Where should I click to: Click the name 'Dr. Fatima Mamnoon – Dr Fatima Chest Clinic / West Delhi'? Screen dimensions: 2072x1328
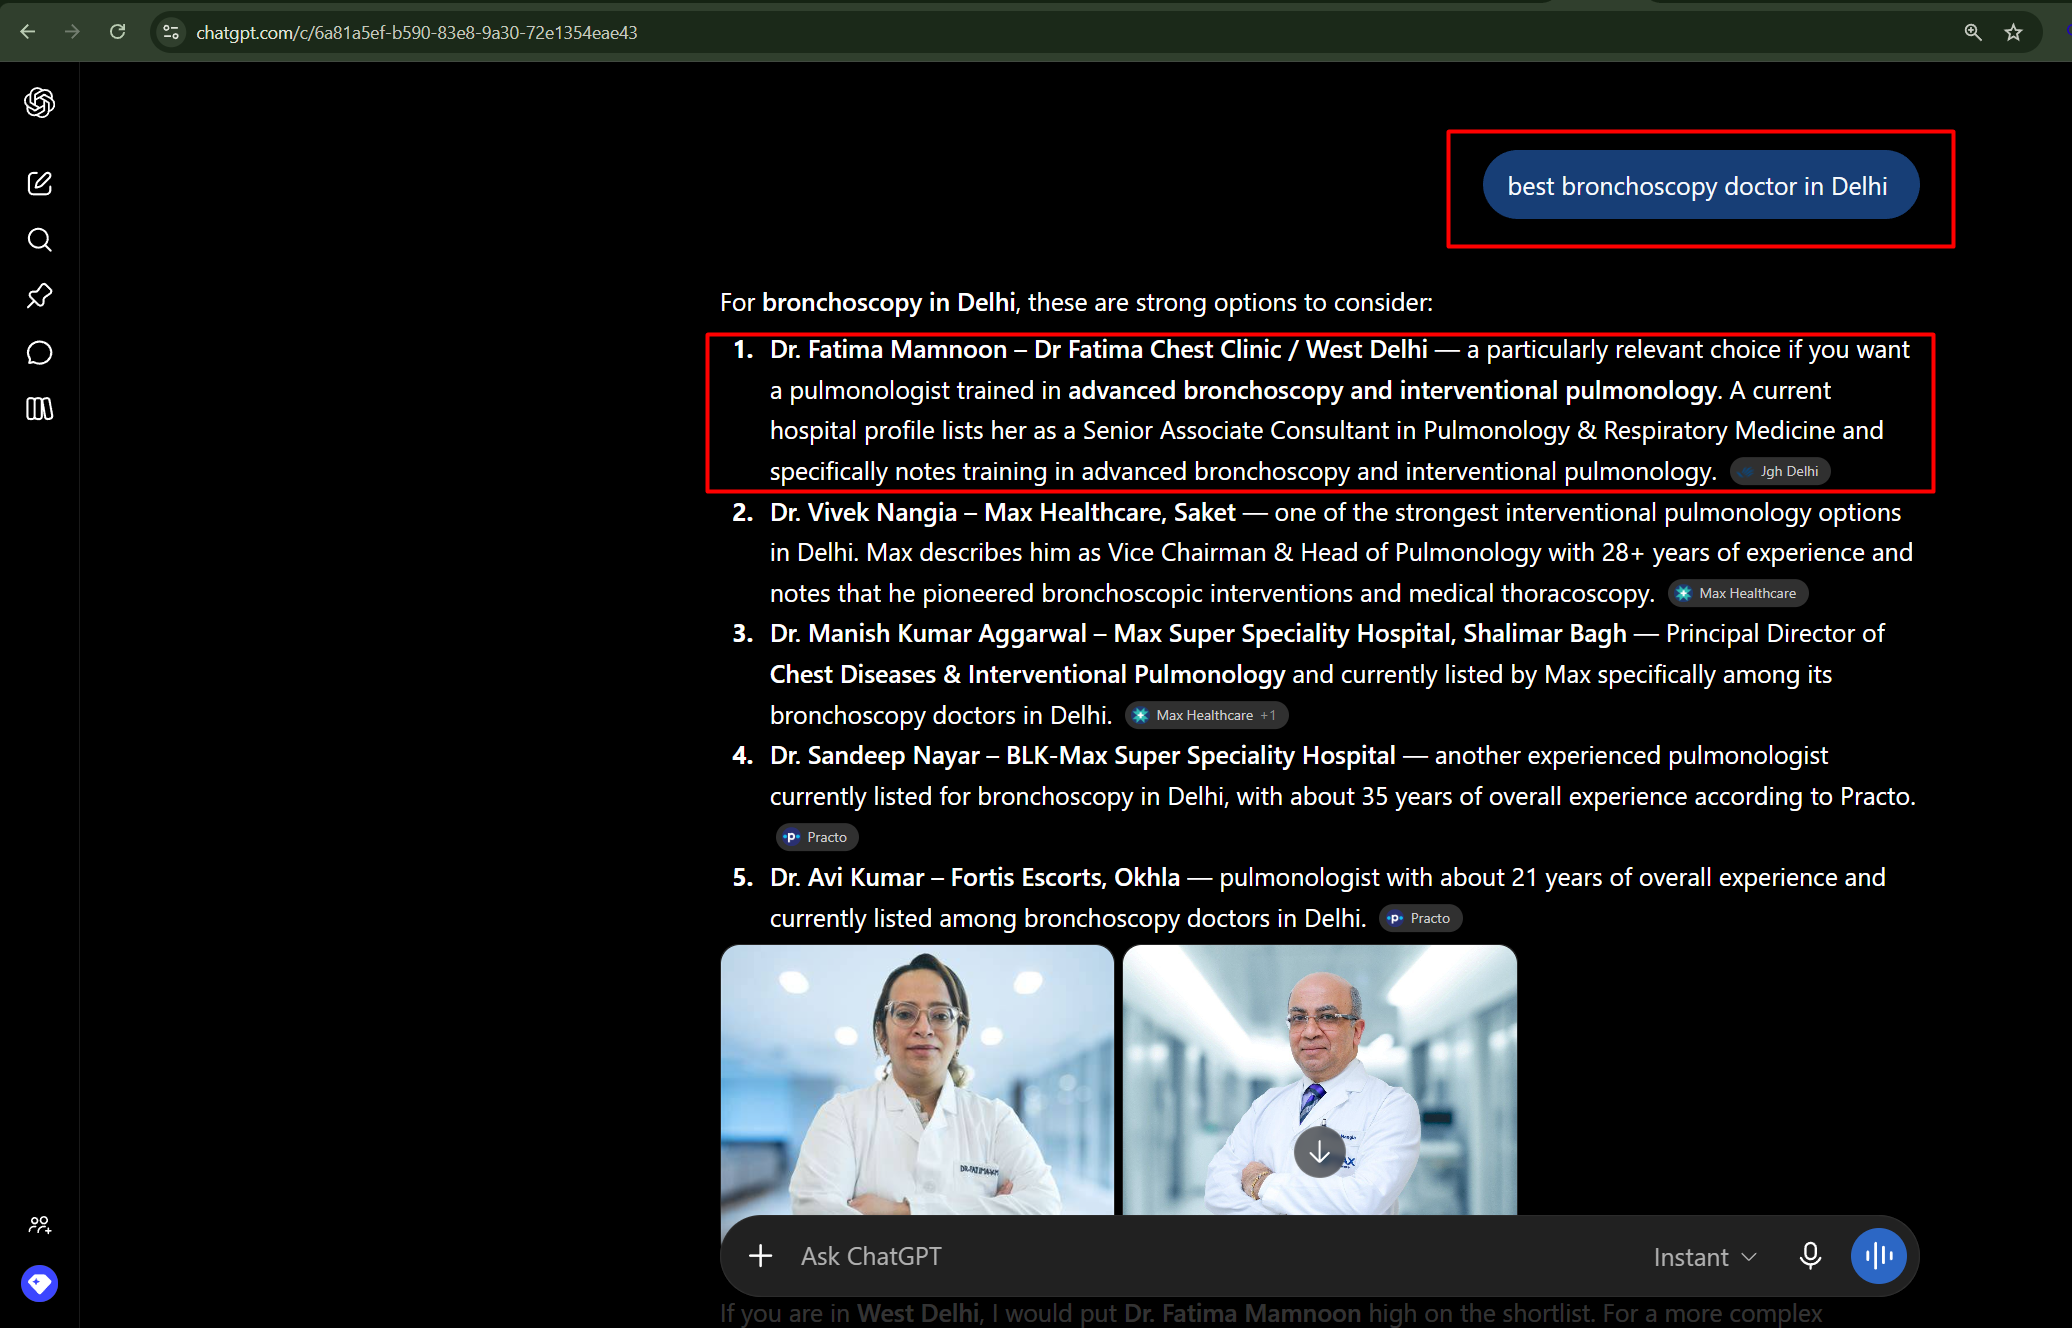tap(1098, 349)
